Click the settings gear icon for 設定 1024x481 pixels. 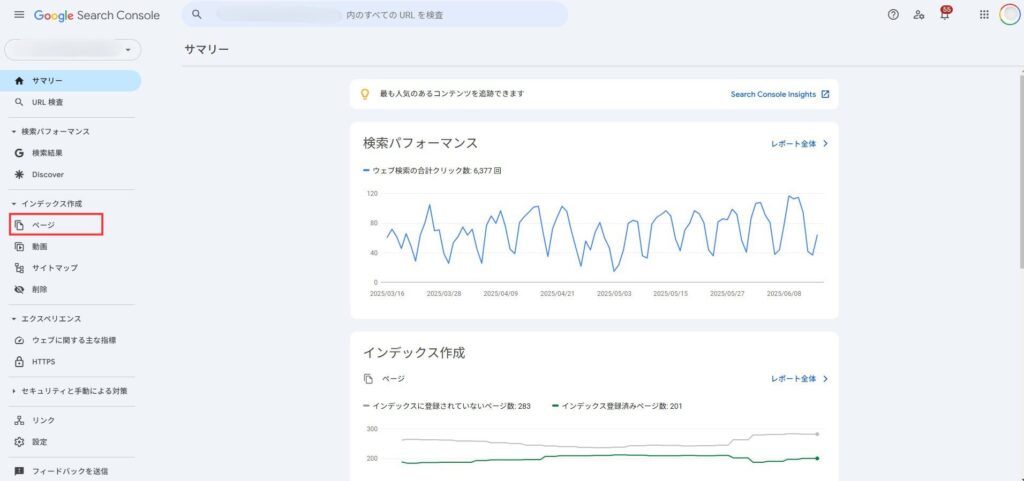(x=19, y=442)
